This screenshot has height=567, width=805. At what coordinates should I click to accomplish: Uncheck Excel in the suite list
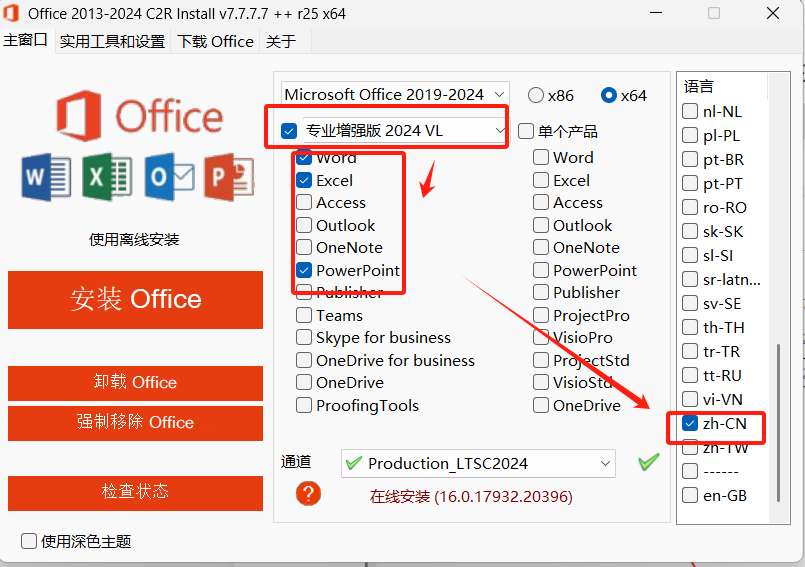pyautogui.click(x=304, y=180)
